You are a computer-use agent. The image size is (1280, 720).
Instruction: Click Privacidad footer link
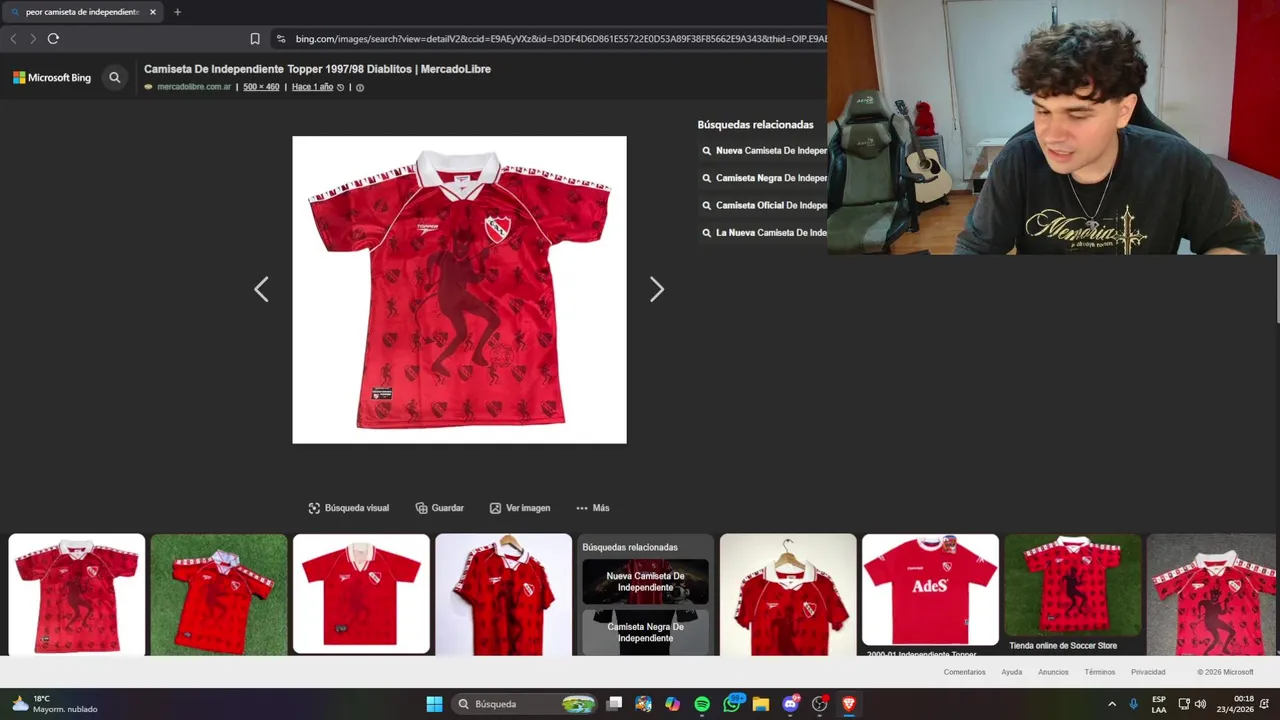1148,672
